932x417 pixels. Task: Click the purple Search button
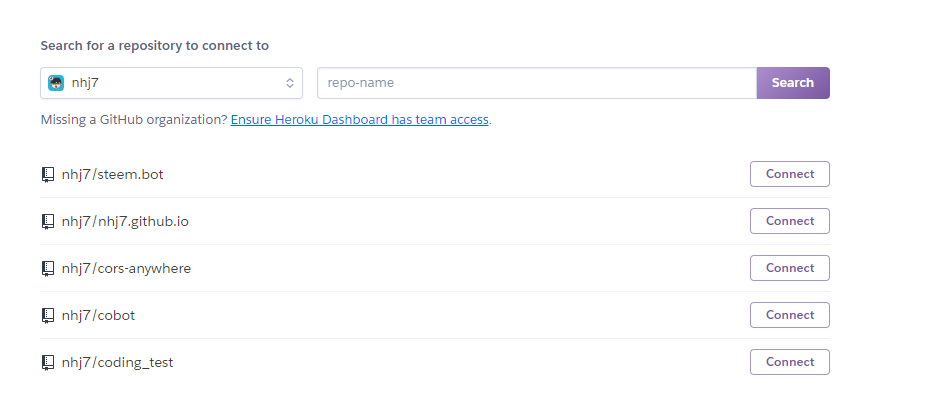click(x=793, y=83)
